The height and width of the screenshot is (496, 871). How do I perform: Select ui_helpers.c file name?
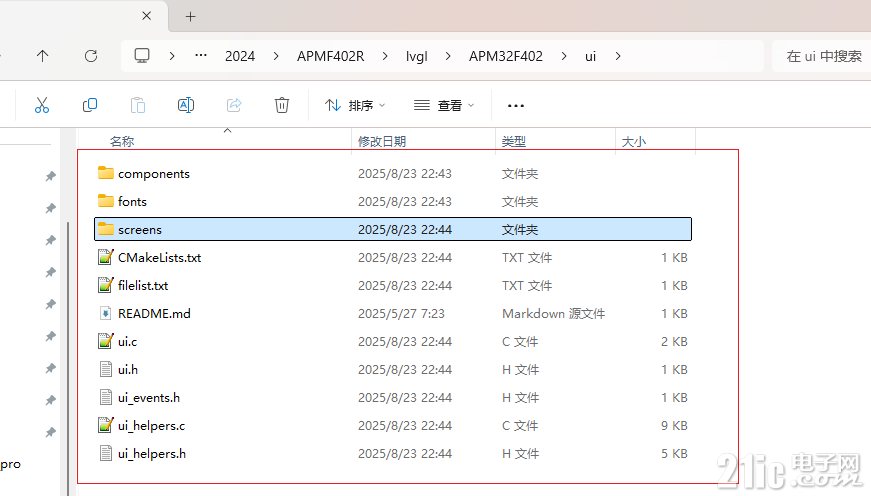(x=152, y=425)
